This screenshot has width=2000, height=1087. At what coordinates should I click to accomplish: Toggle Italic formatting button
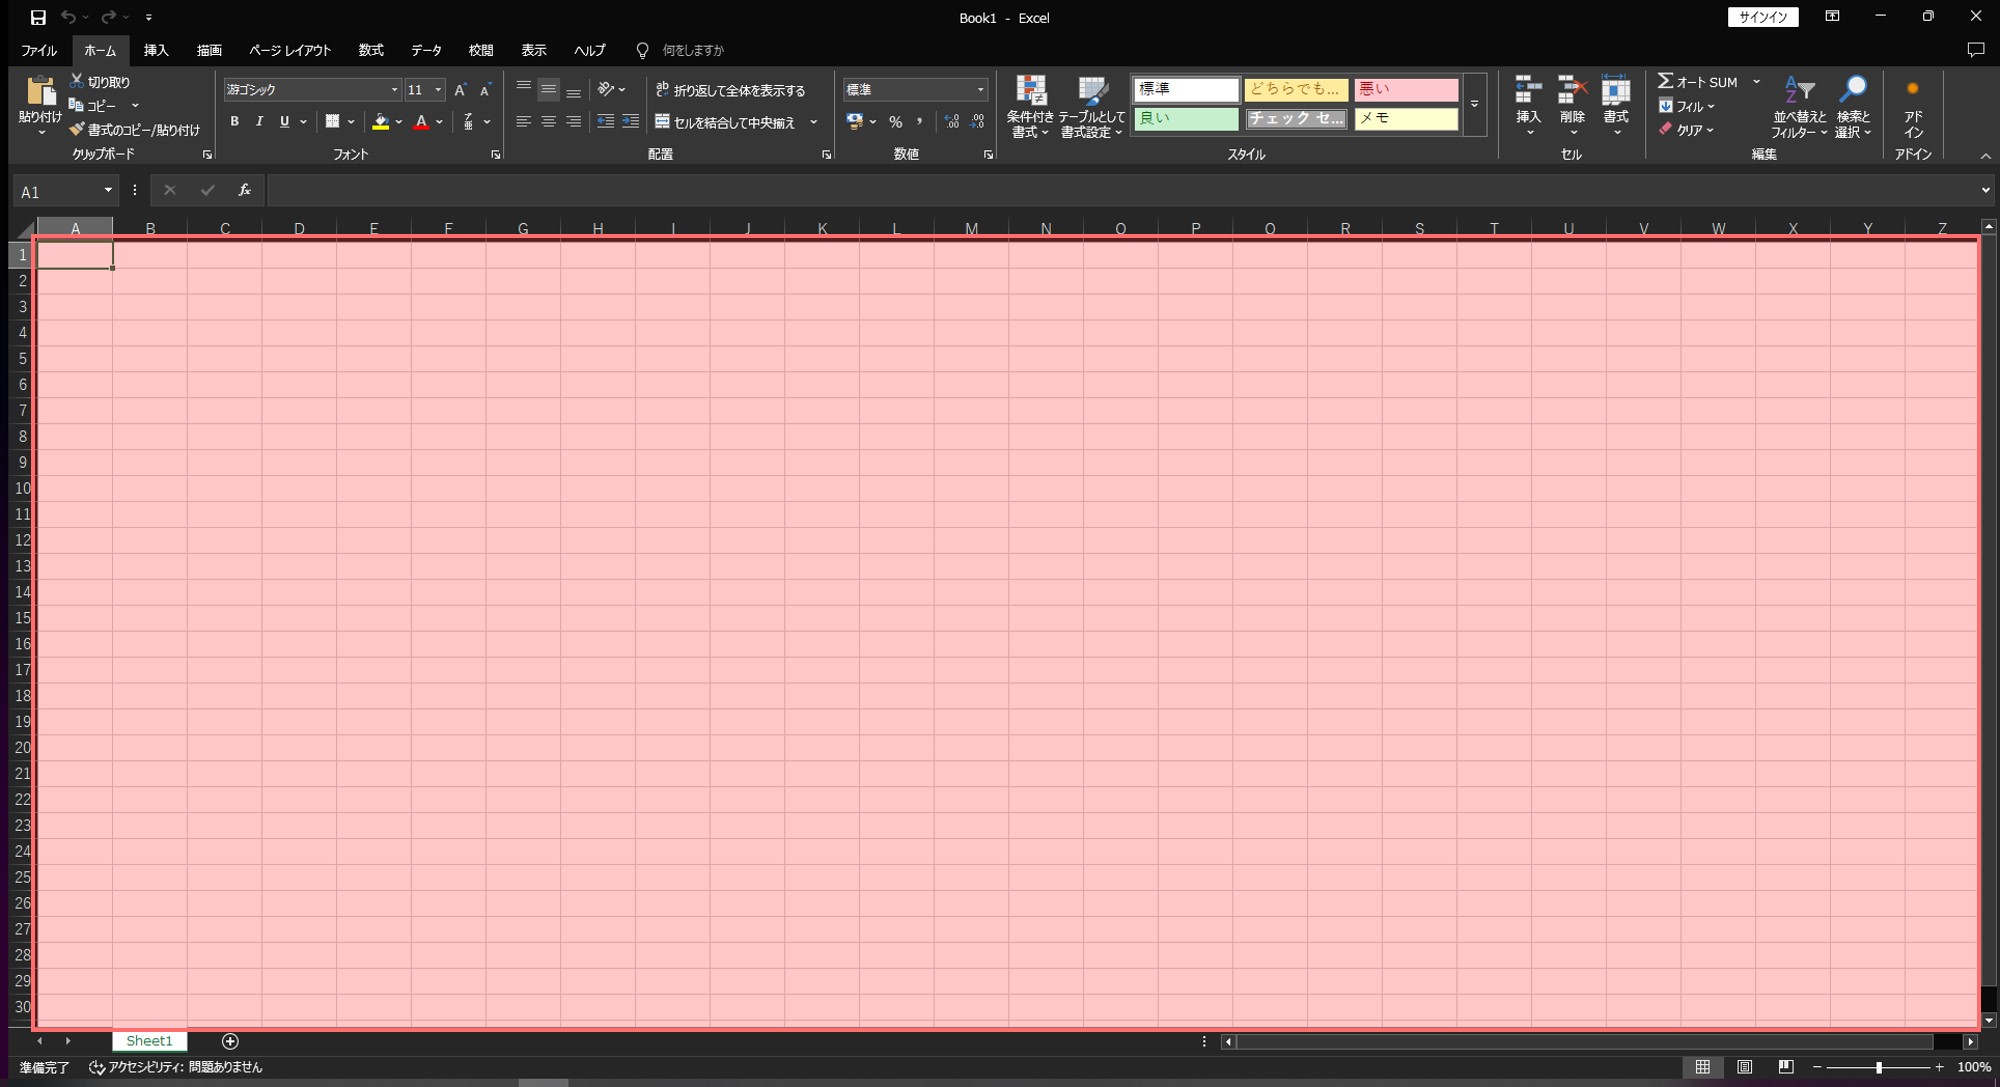point(259,121)
